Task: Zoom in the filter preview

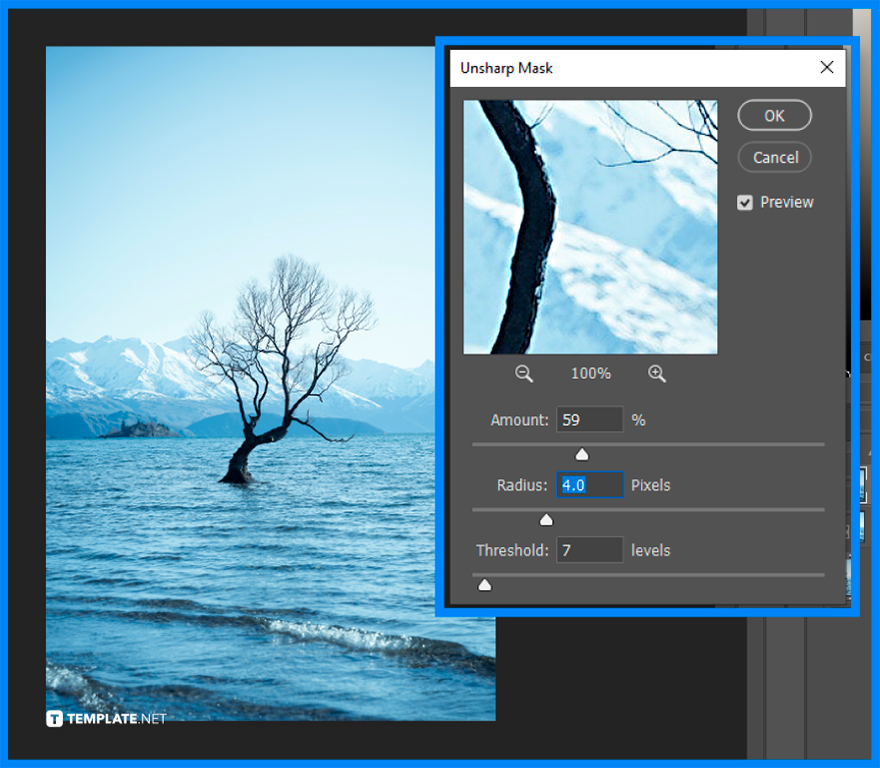Action: point(657,373)
